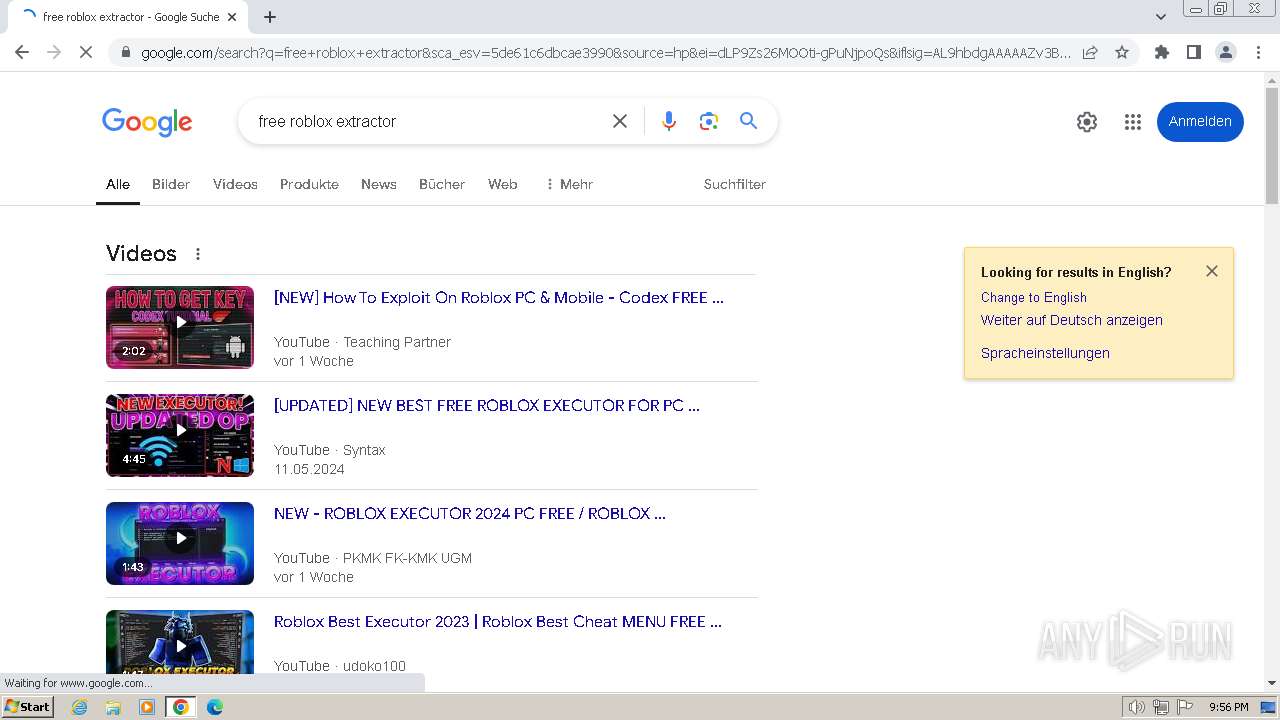The width and height of the screenshot is (1280, 720).
Task: Open Chrome's three-dot menu
Action: [1258, 52]
